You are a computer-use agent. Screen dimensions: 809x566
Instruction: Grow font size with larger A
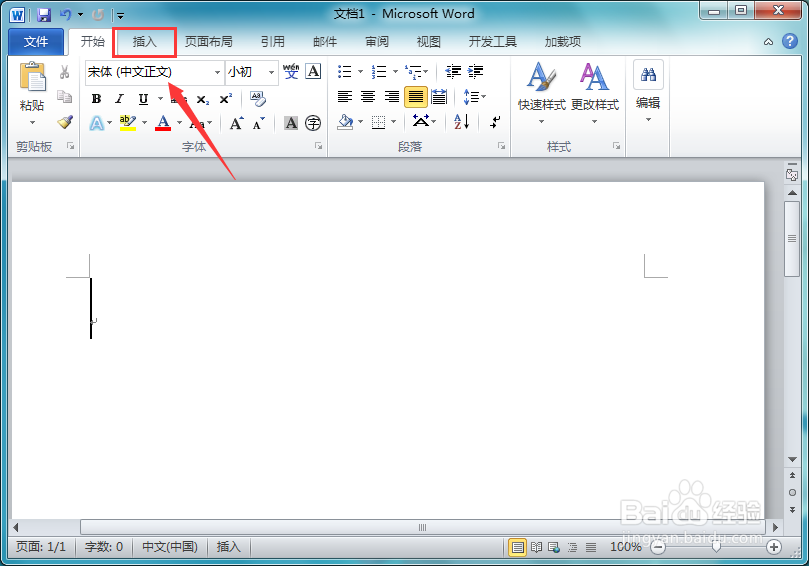pyautogui.click(x=236, y=123)
